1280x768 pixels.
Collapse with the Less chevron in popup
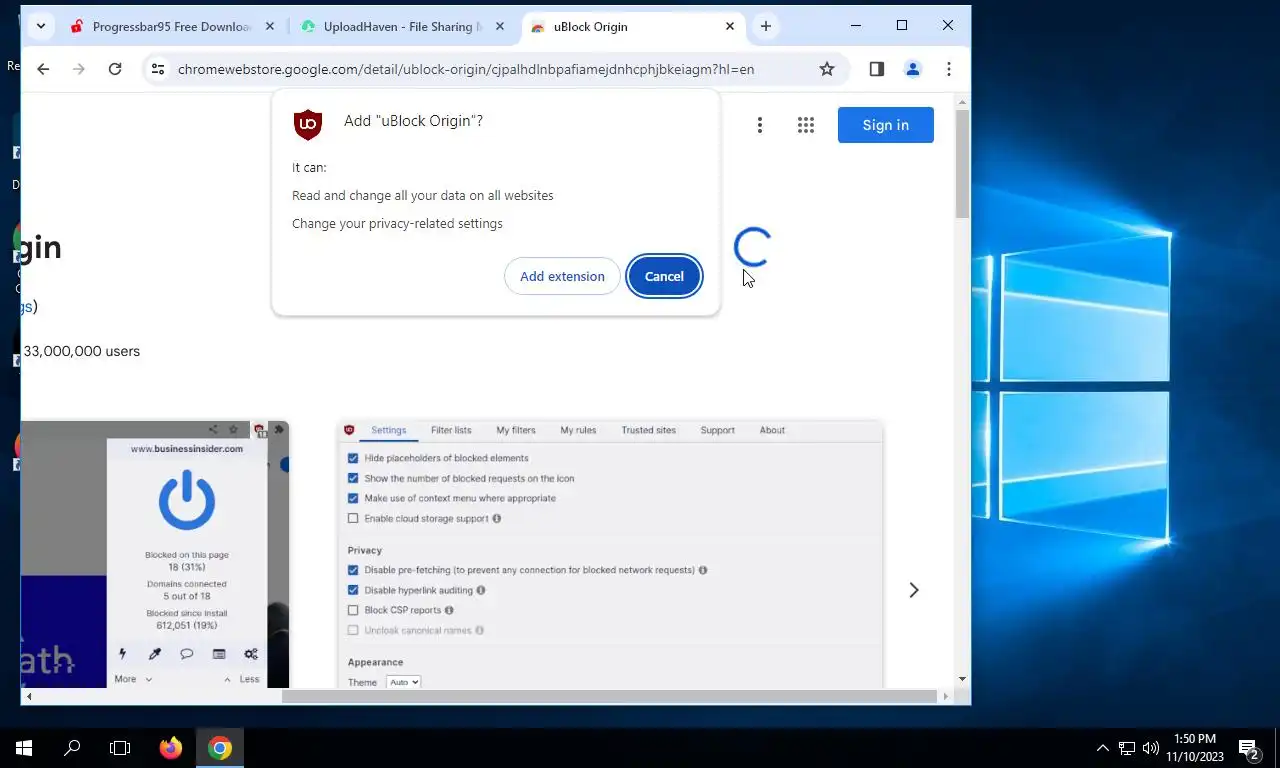227,679
